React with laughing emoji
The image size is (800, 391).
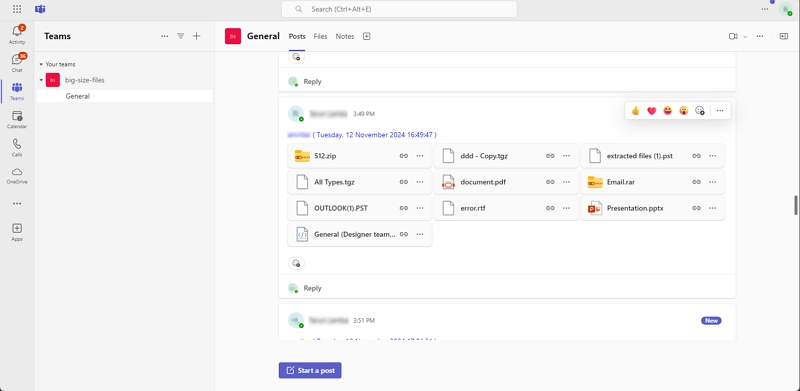(x=667, y=111)
